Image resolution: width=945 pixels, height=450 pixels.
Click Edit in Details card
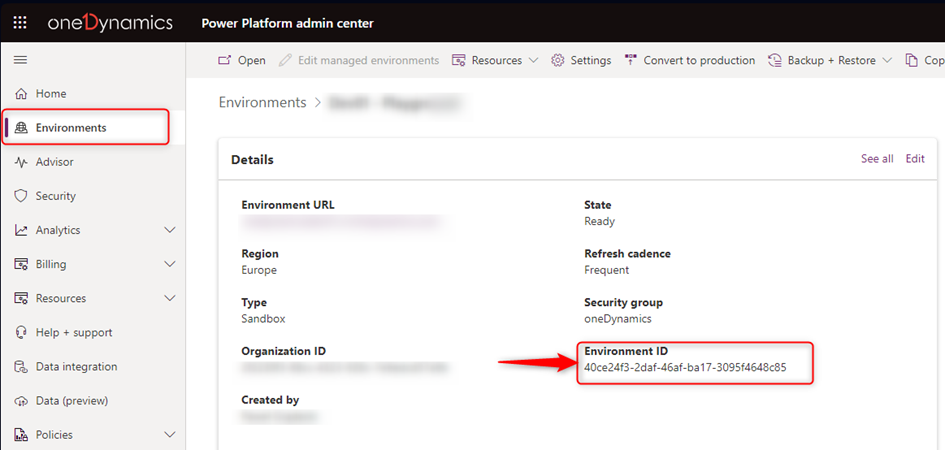pyautogui.click(x=915, y=159)
